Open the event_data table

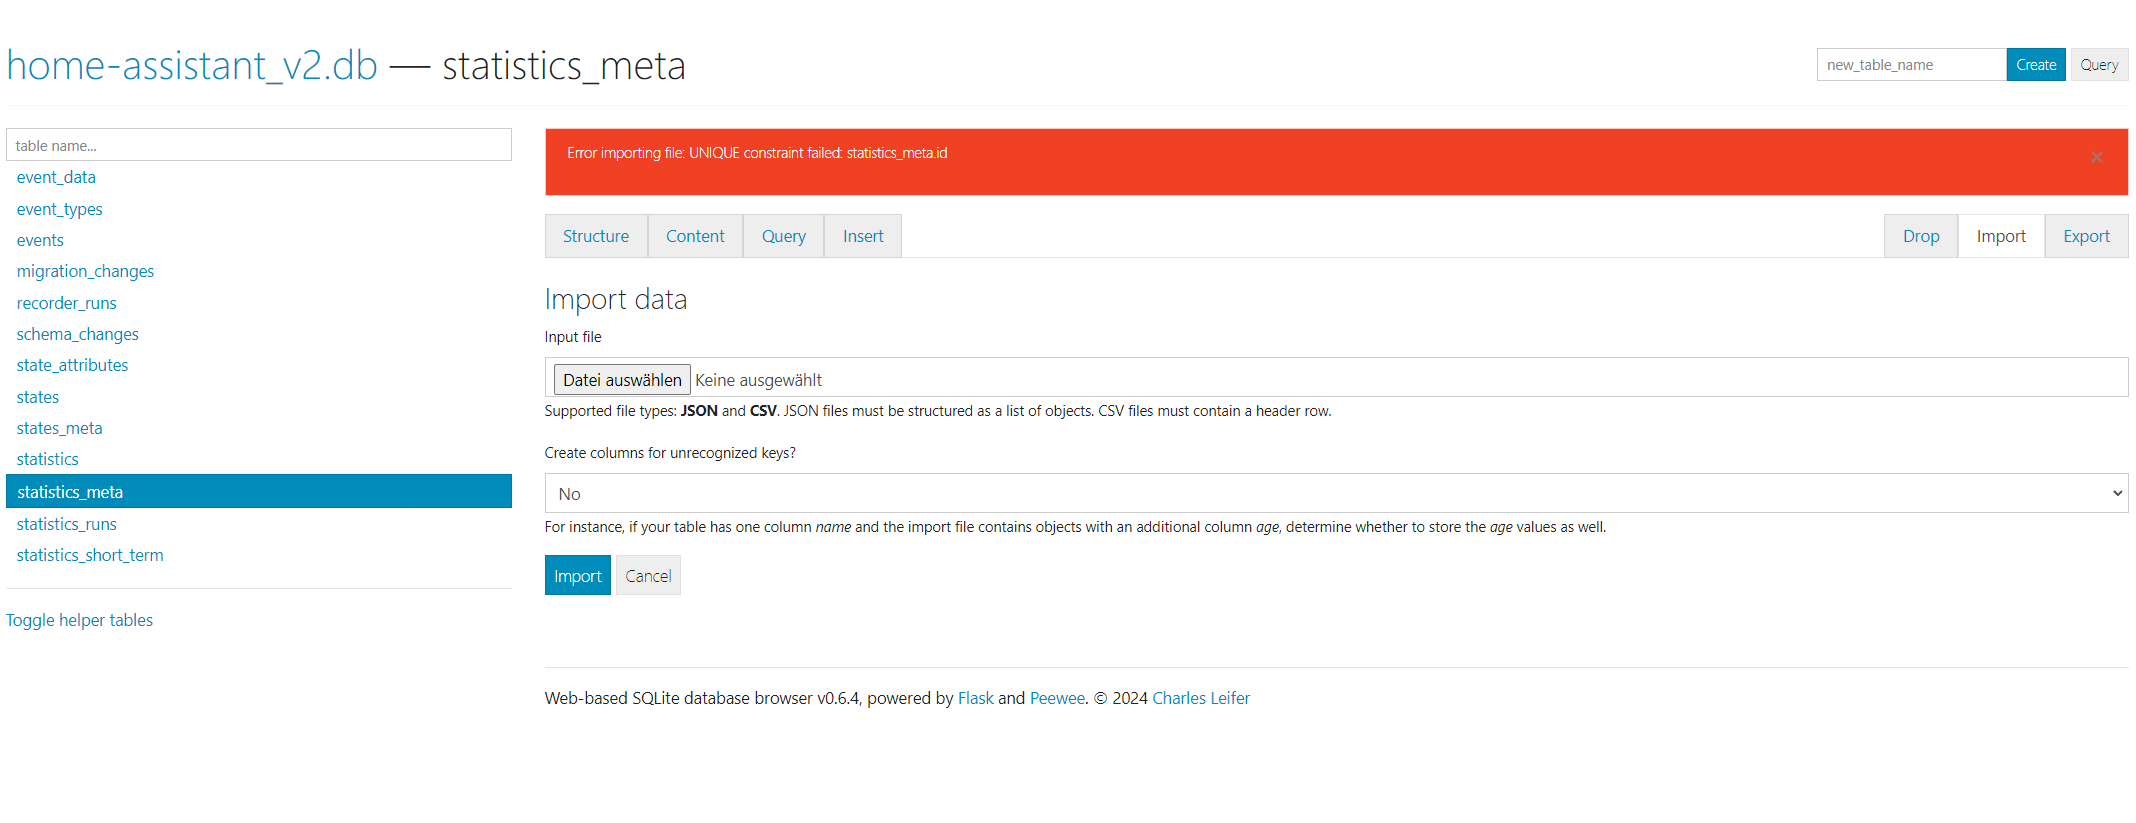click(x=56, y=177)
